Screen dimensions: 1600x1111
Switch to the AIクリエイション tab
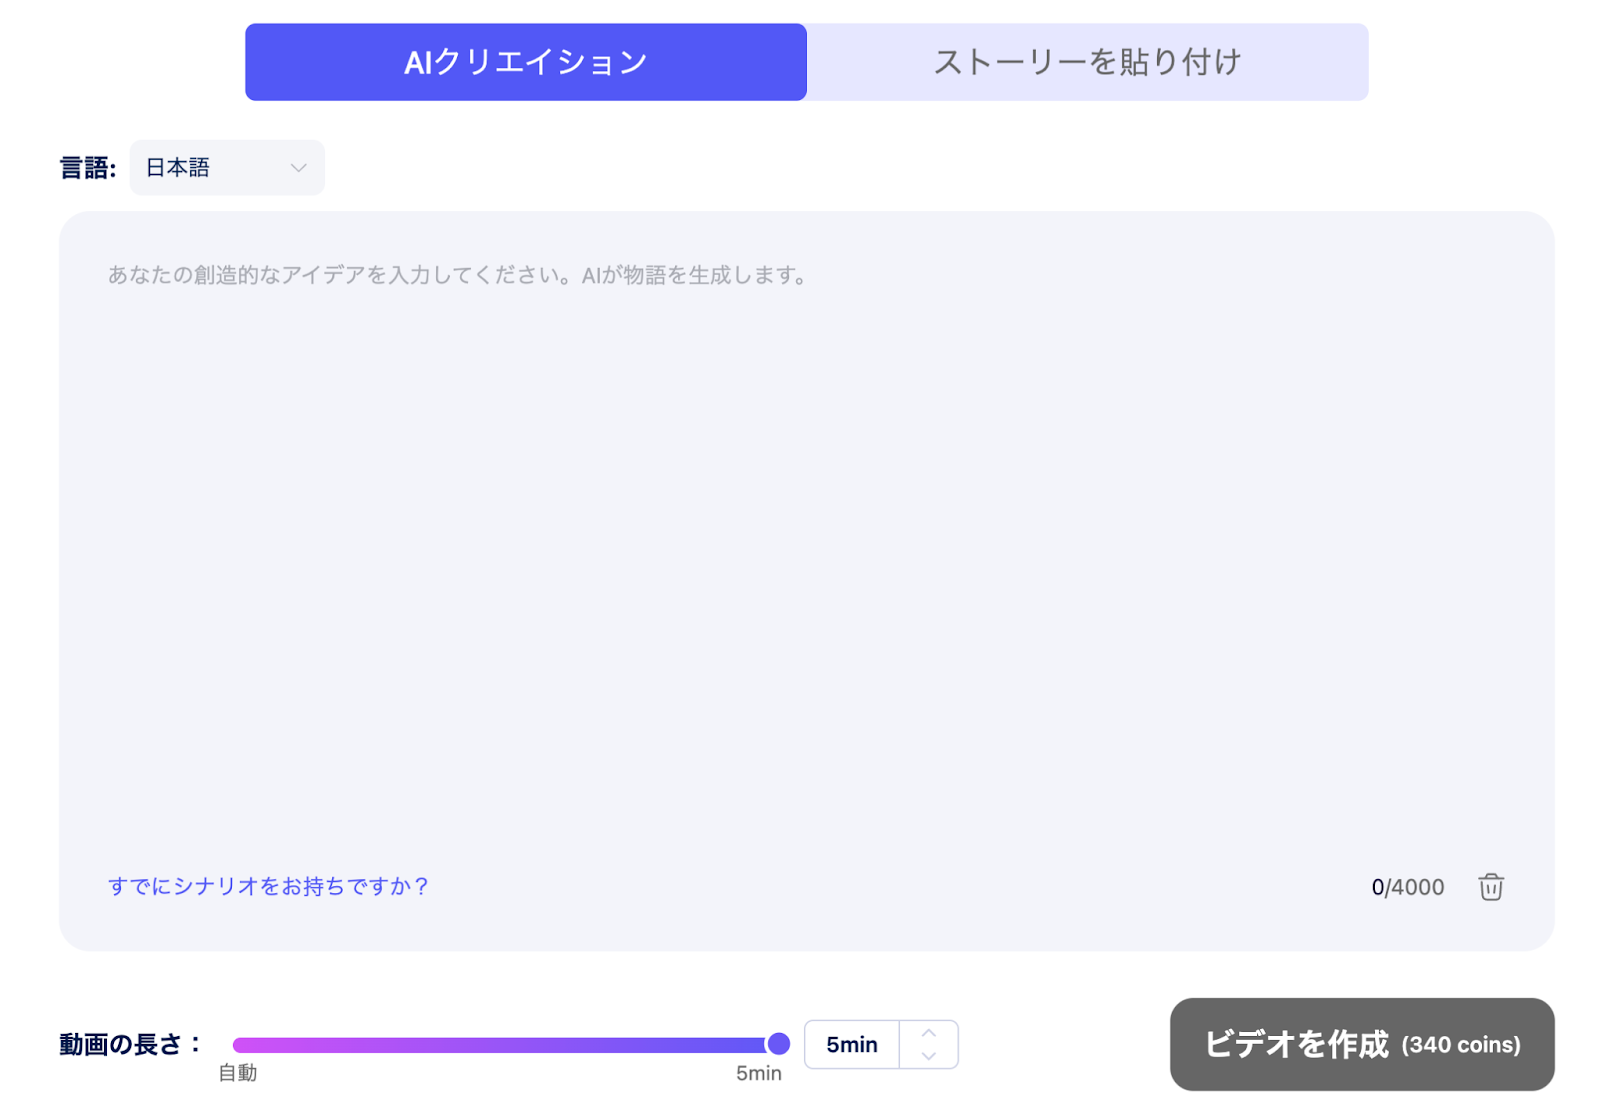[526, 62]
